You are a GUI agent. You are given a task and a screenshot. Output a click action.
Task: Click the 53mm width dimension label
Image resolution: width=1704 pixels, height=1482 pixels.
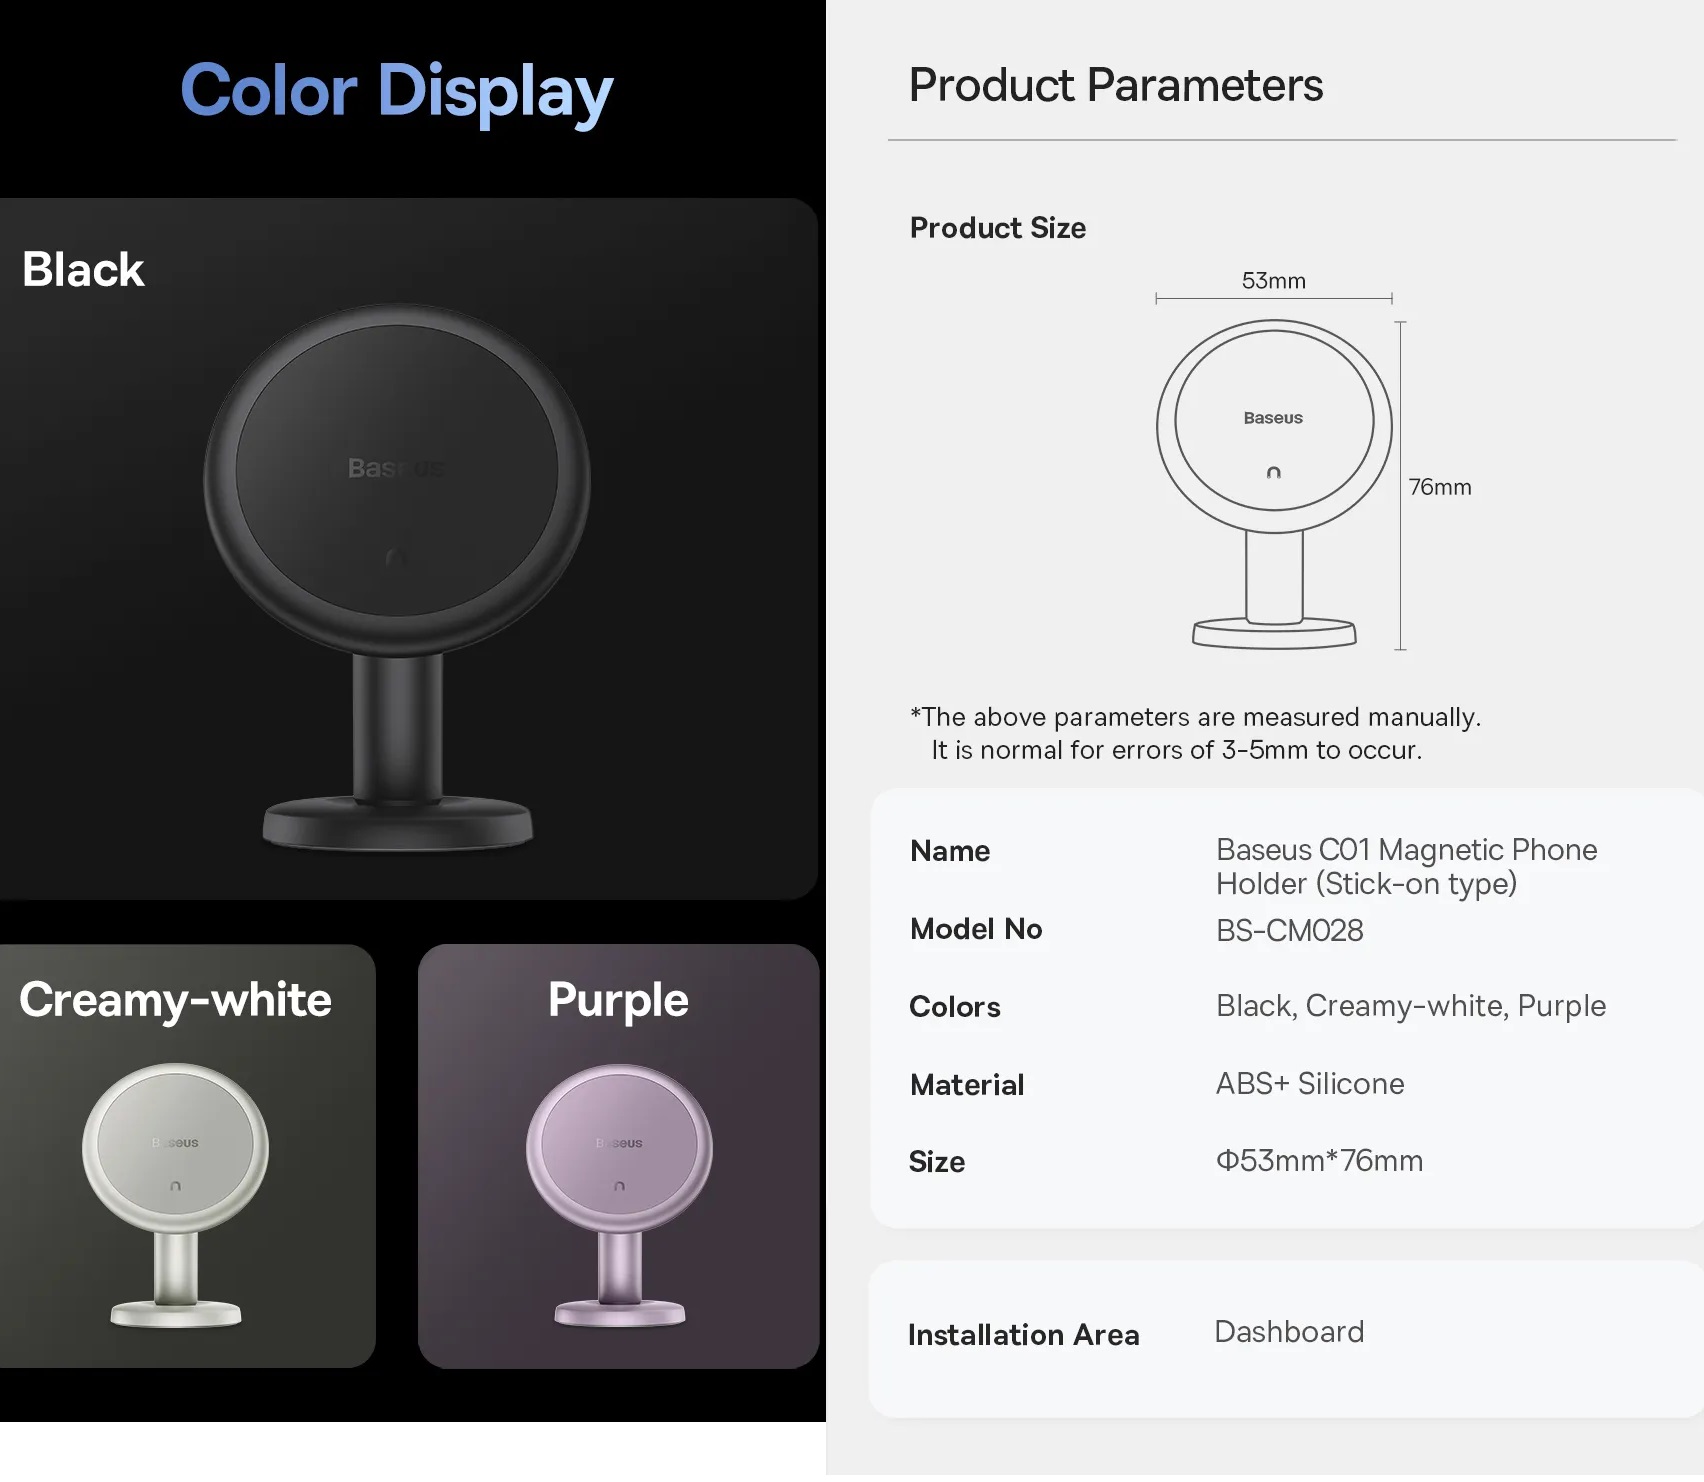pyautogui.click(x=1274, y=280)
